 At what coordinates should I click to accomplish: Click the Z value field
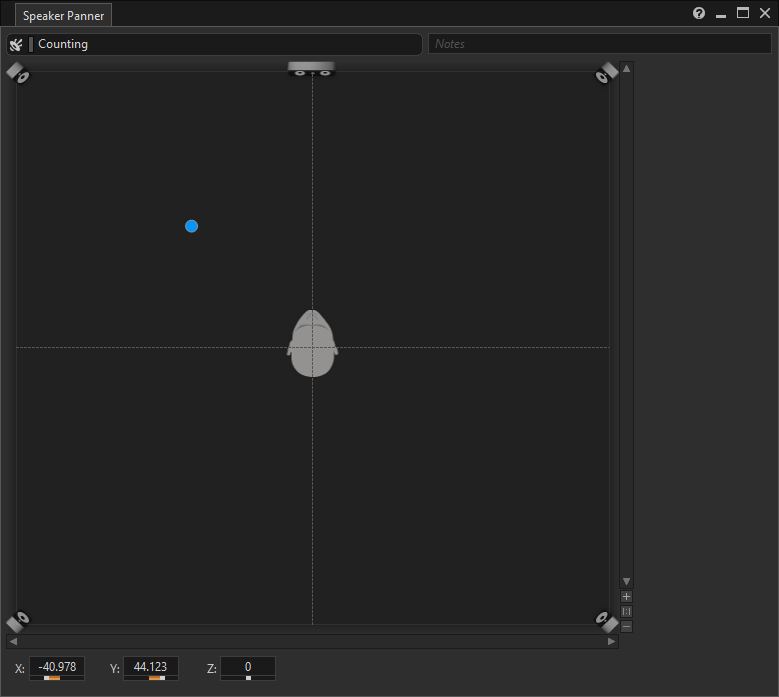pos(248,666)
